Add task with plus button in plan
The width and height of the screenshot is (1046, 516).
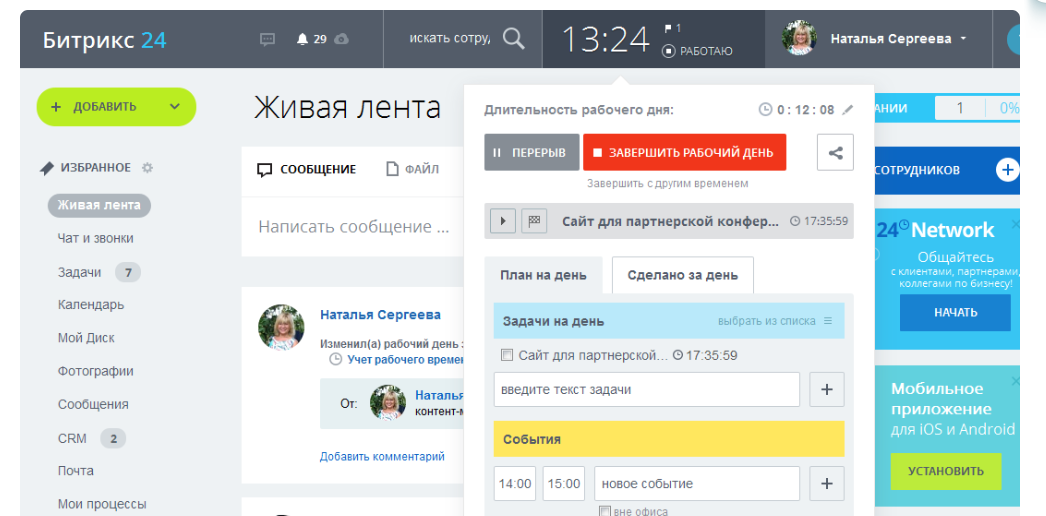827,389
